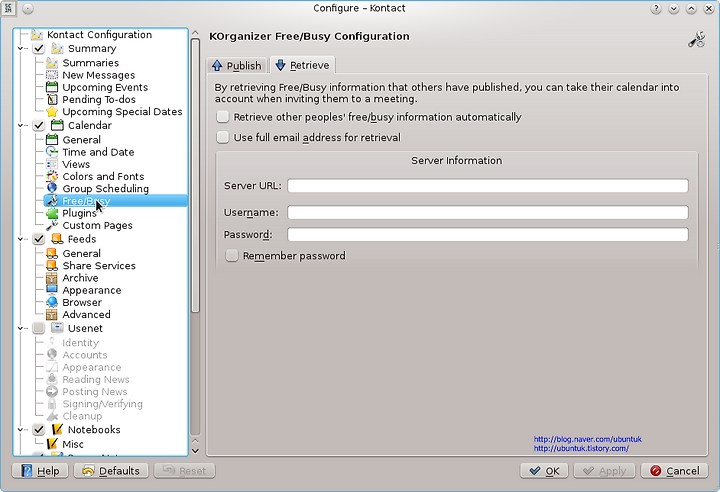Click the Feeds General icon
The width and height of the screenshot is (720, 492).
click(52, 254)
